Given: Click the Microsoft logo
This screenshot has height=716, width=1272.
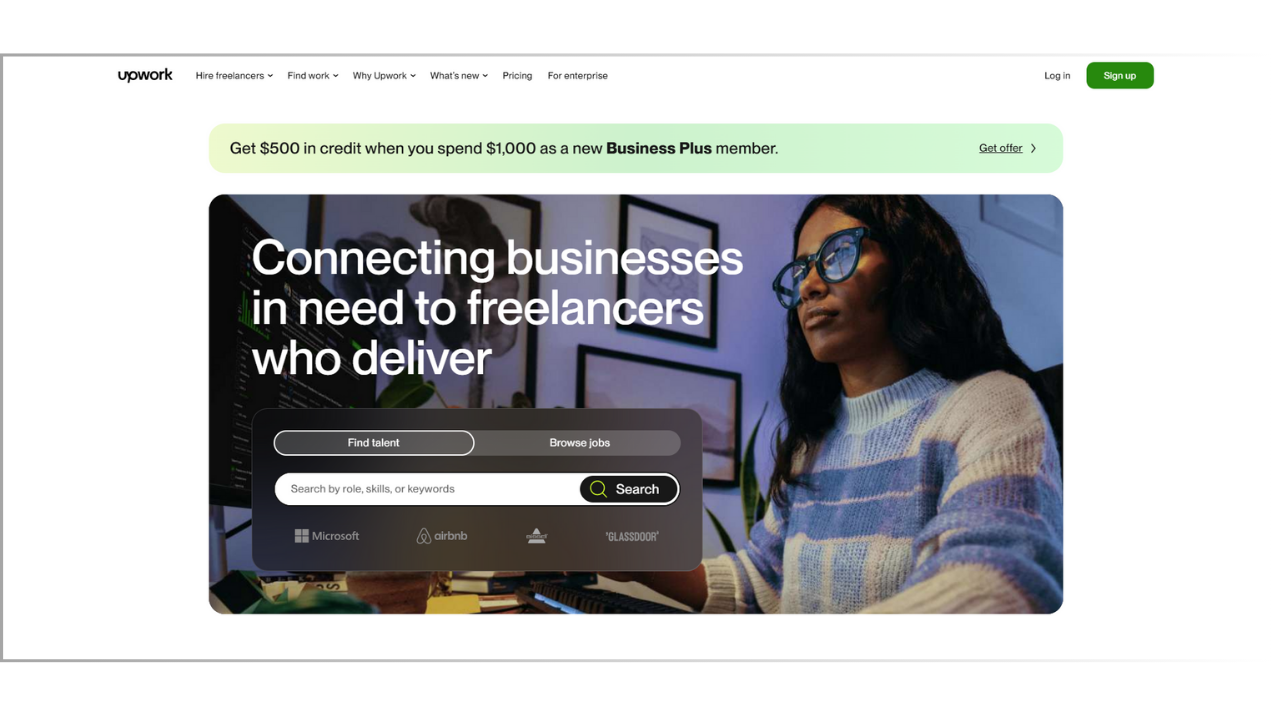Looking at the screenshot, I should pyautogui.click(x=327, y=536).
